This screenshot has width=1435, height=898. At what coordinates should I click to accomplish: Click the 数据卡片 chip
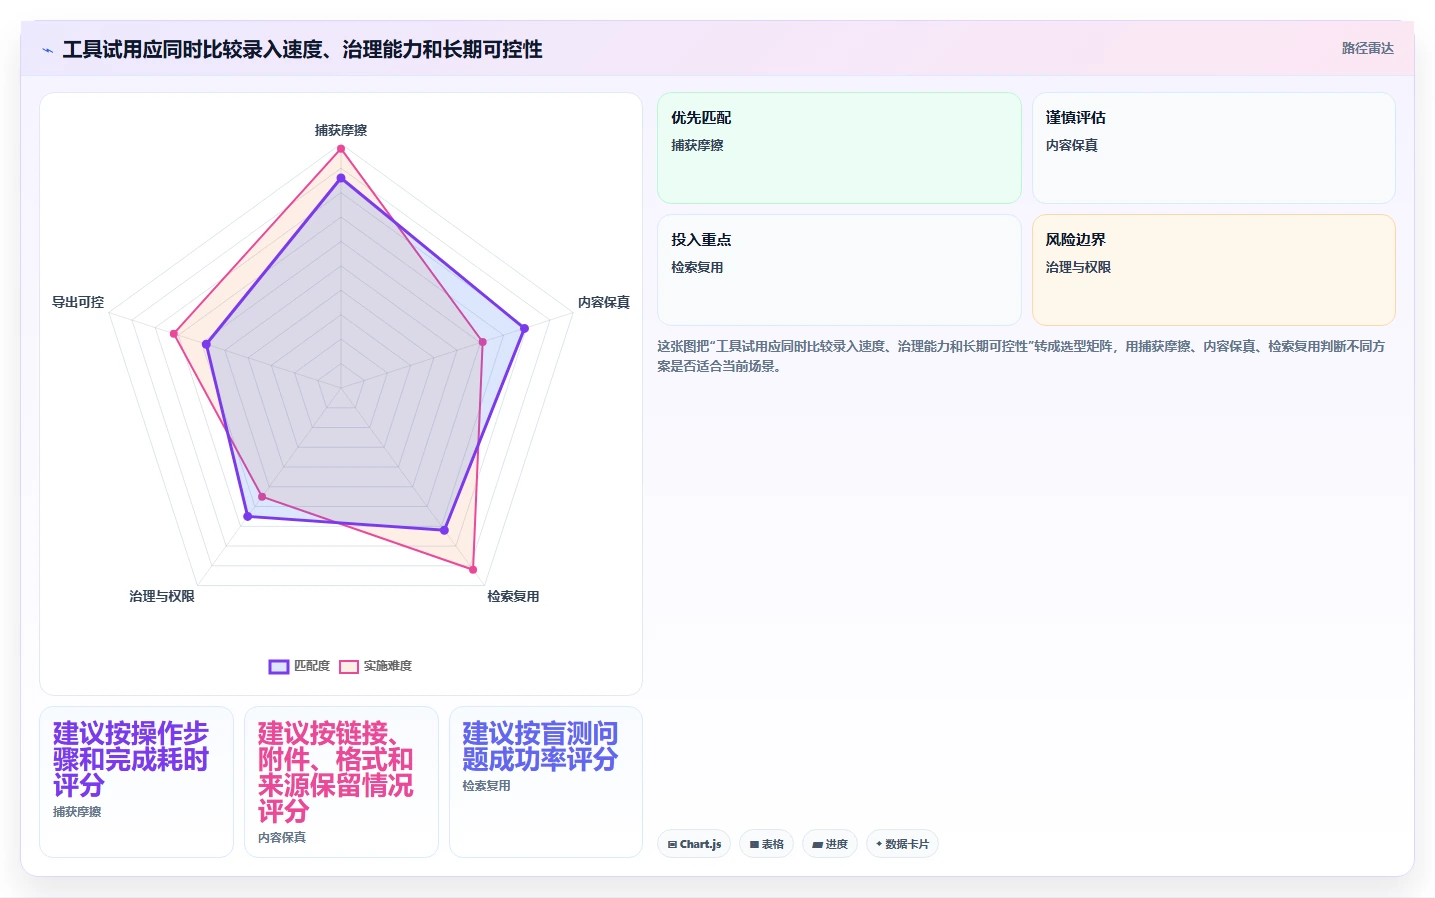(902, 844)
